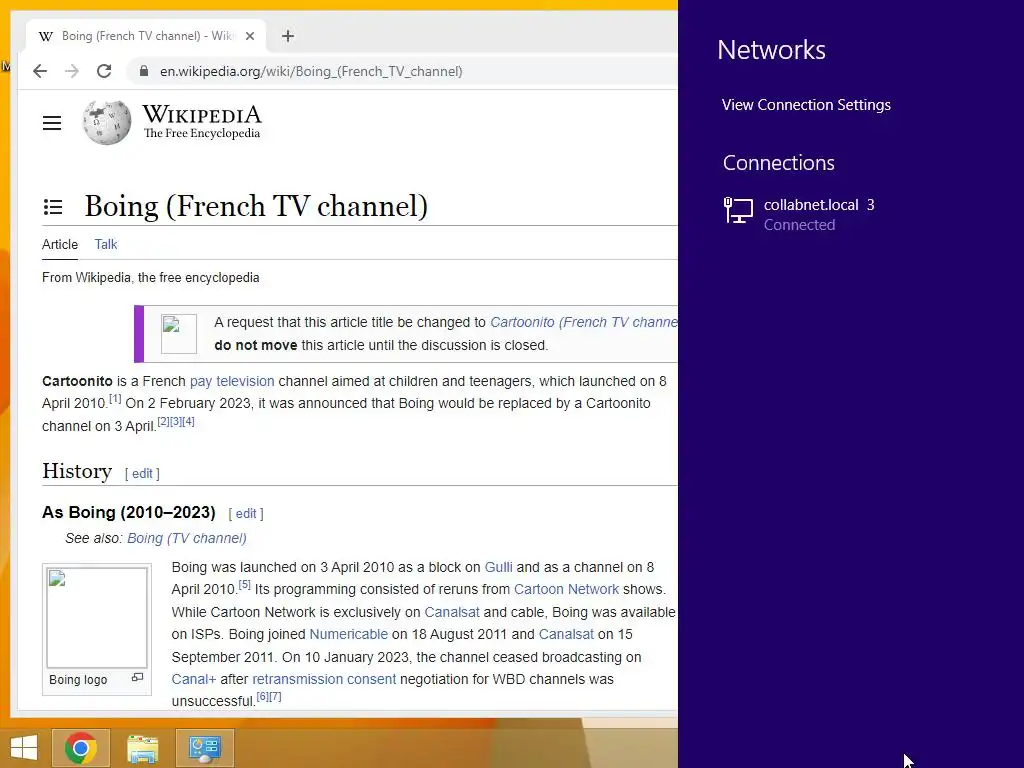Click the browser Back arrow
The height and width of the screenshot is (768, 1024).
pos(40,71)
